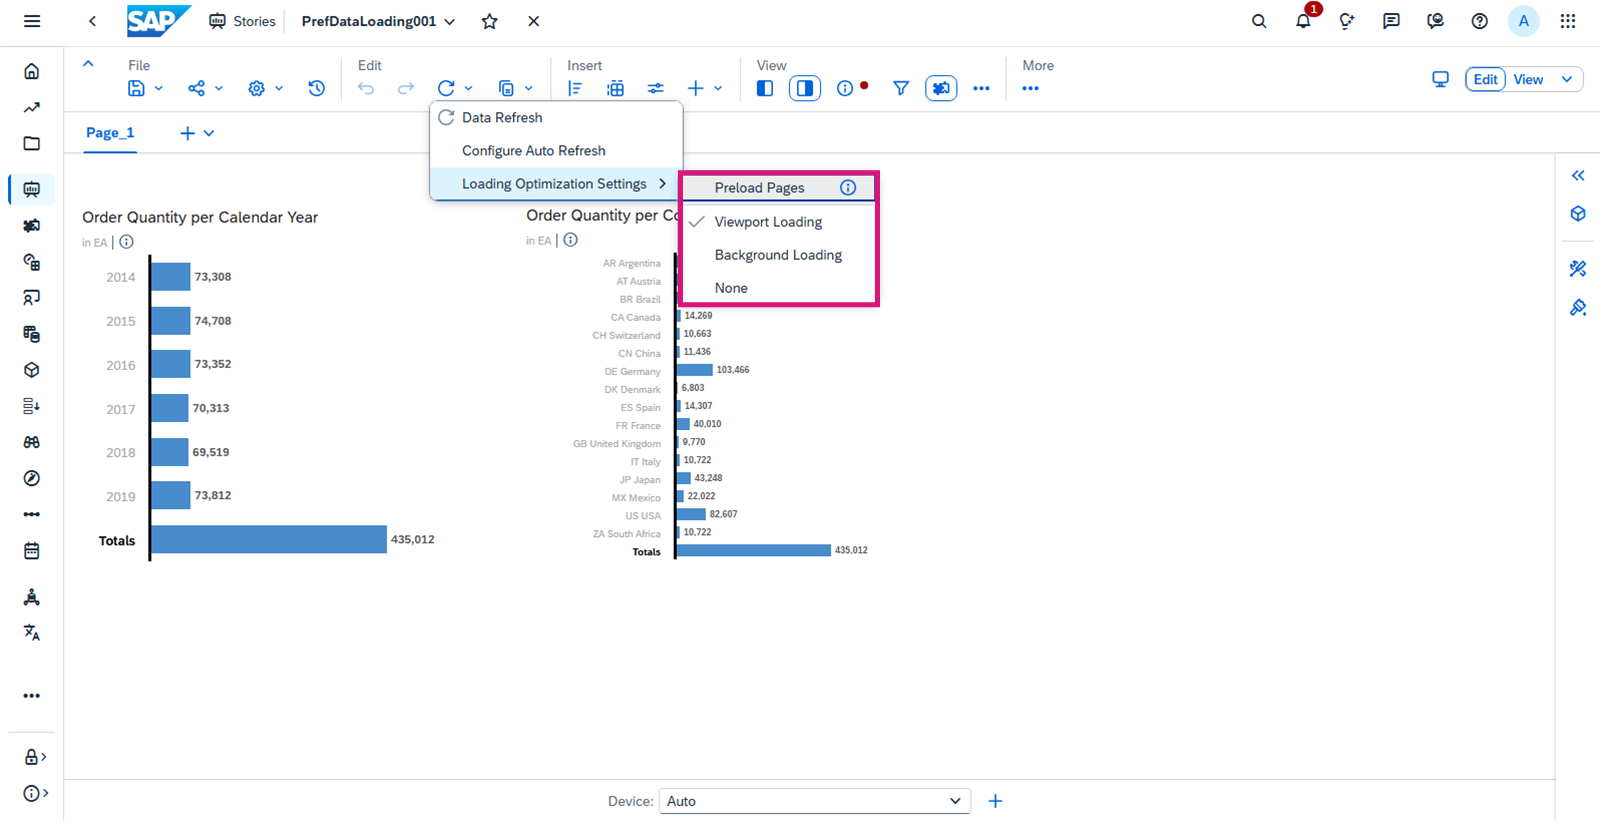
Task: Switch to Edit mode
Action: click(1486, 79)
